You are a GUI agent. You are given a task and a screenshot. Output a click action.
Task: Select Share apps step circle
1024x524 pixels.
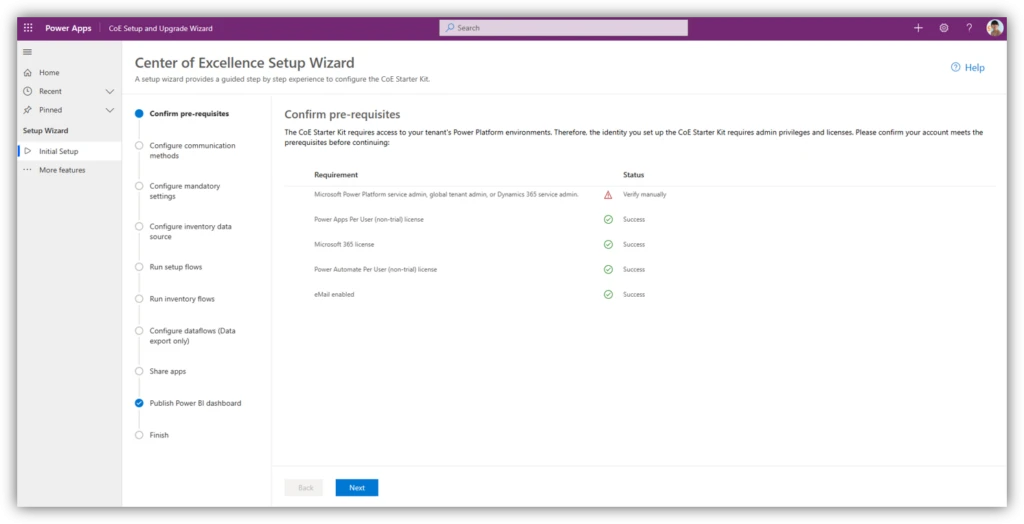point(139,371)
